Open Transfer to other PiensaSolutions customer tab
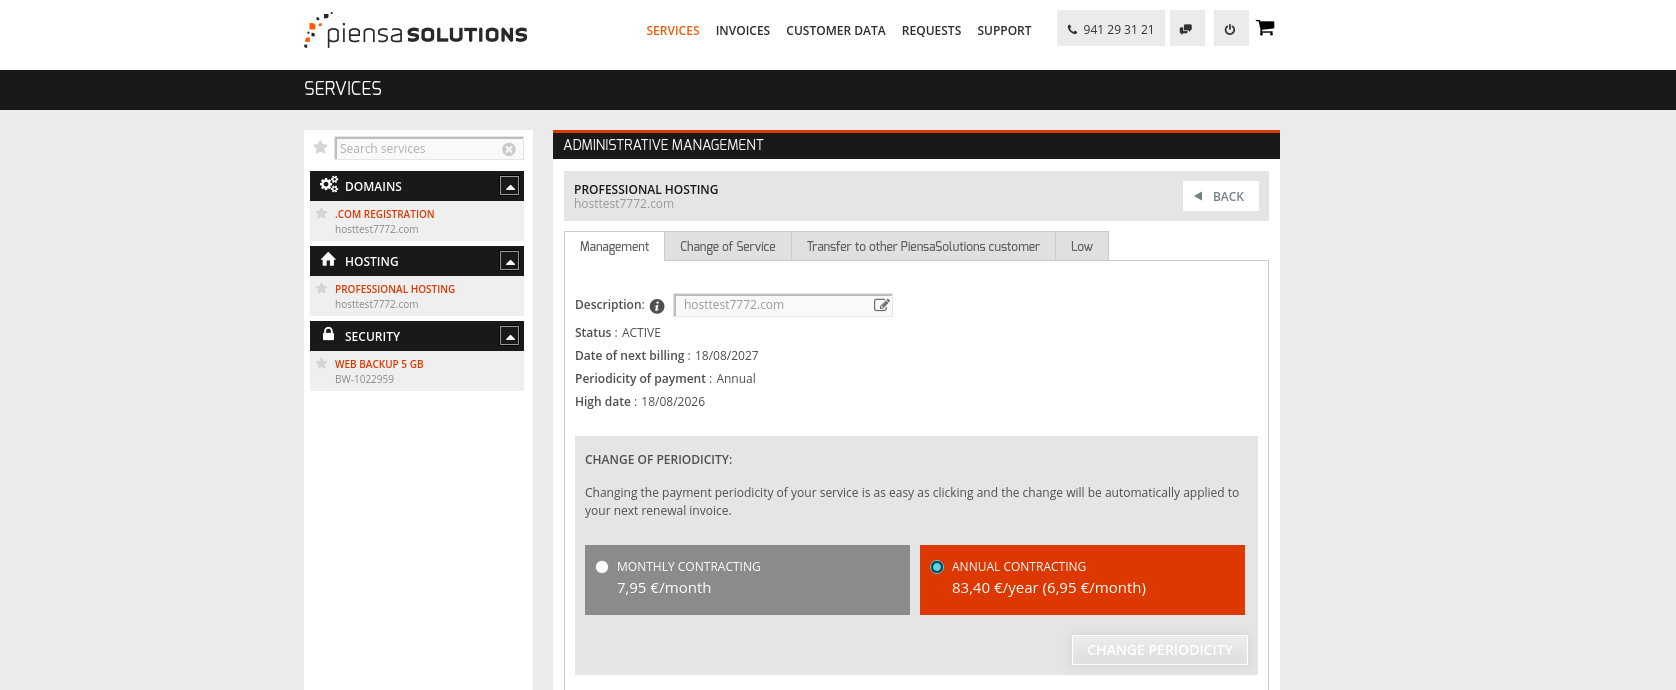Viewport: 1676px width, 690px height. pyautogui.click(x=923, y=247)
